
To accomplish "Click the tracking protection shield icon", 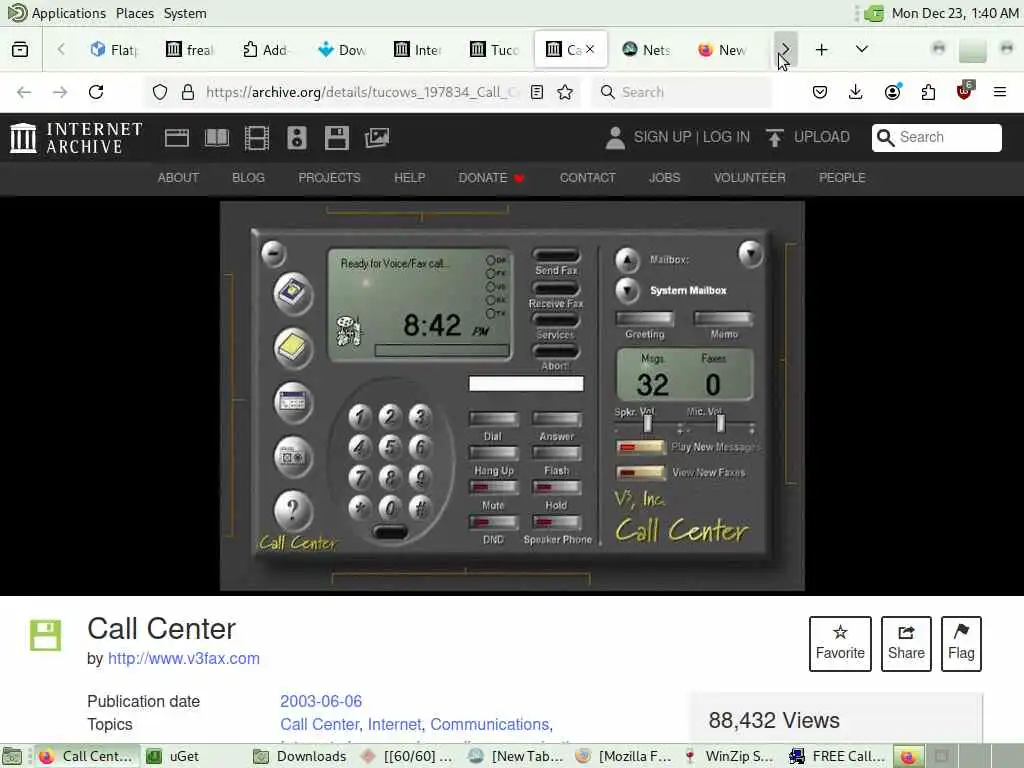I will [x=160, y=92].
